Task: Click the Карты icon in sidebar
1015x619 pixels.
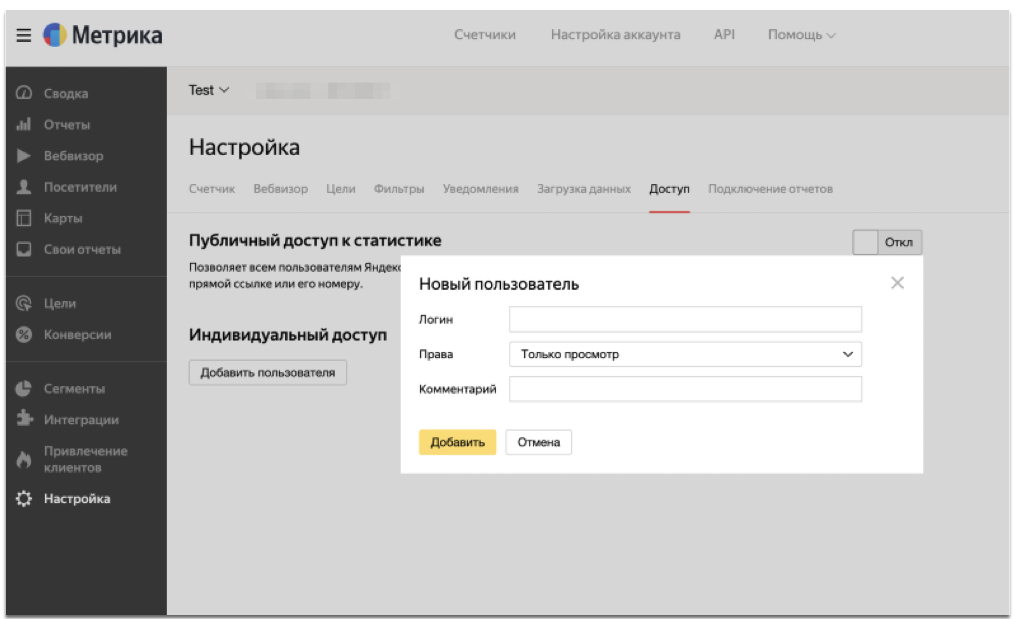Action: [24, 218]
